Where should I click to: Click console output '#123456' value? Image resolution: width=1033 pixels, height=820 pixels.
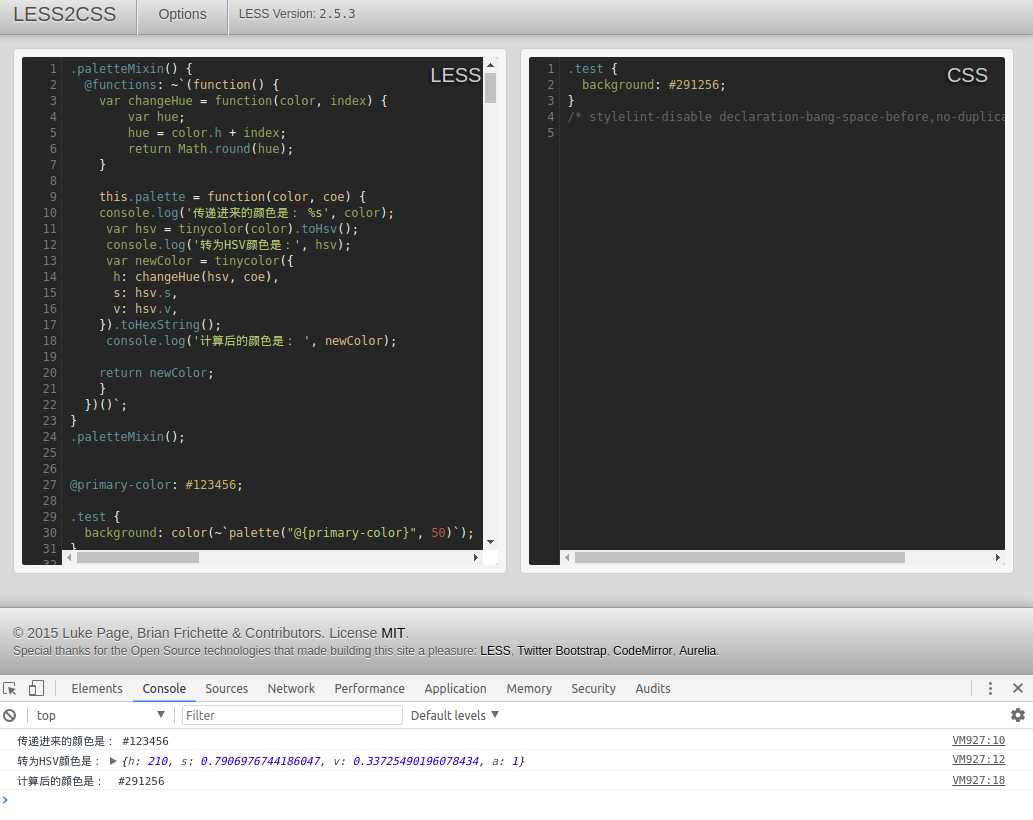145,741
